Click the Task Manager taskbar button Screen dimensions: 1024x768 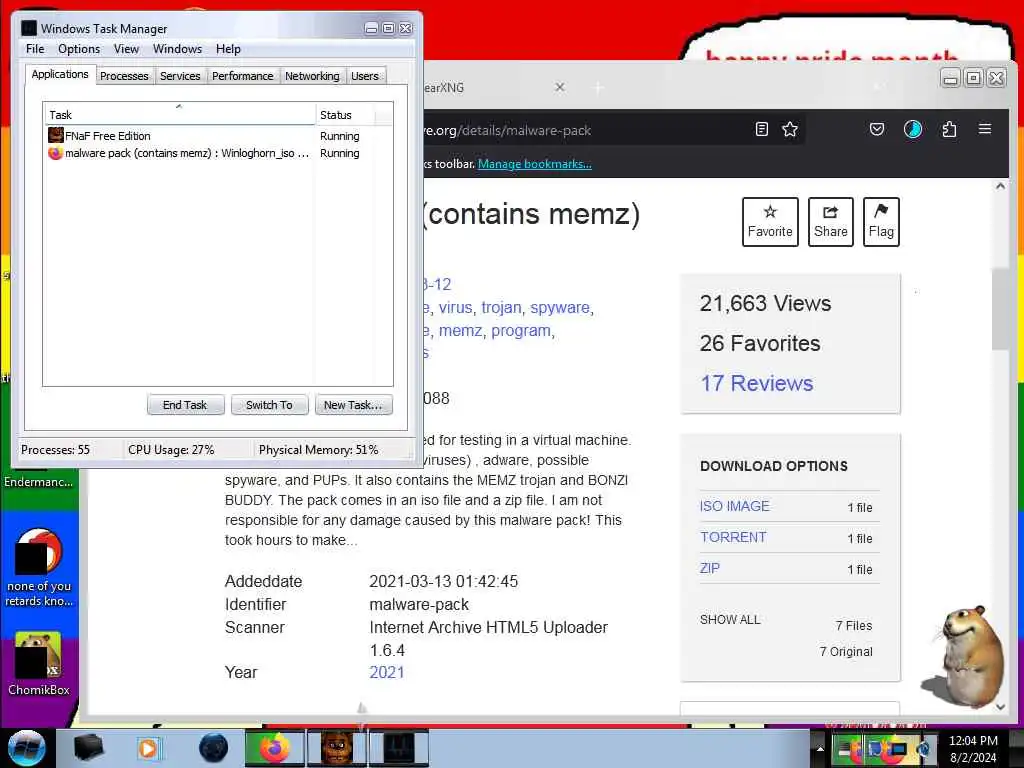(x=399, y=748)
